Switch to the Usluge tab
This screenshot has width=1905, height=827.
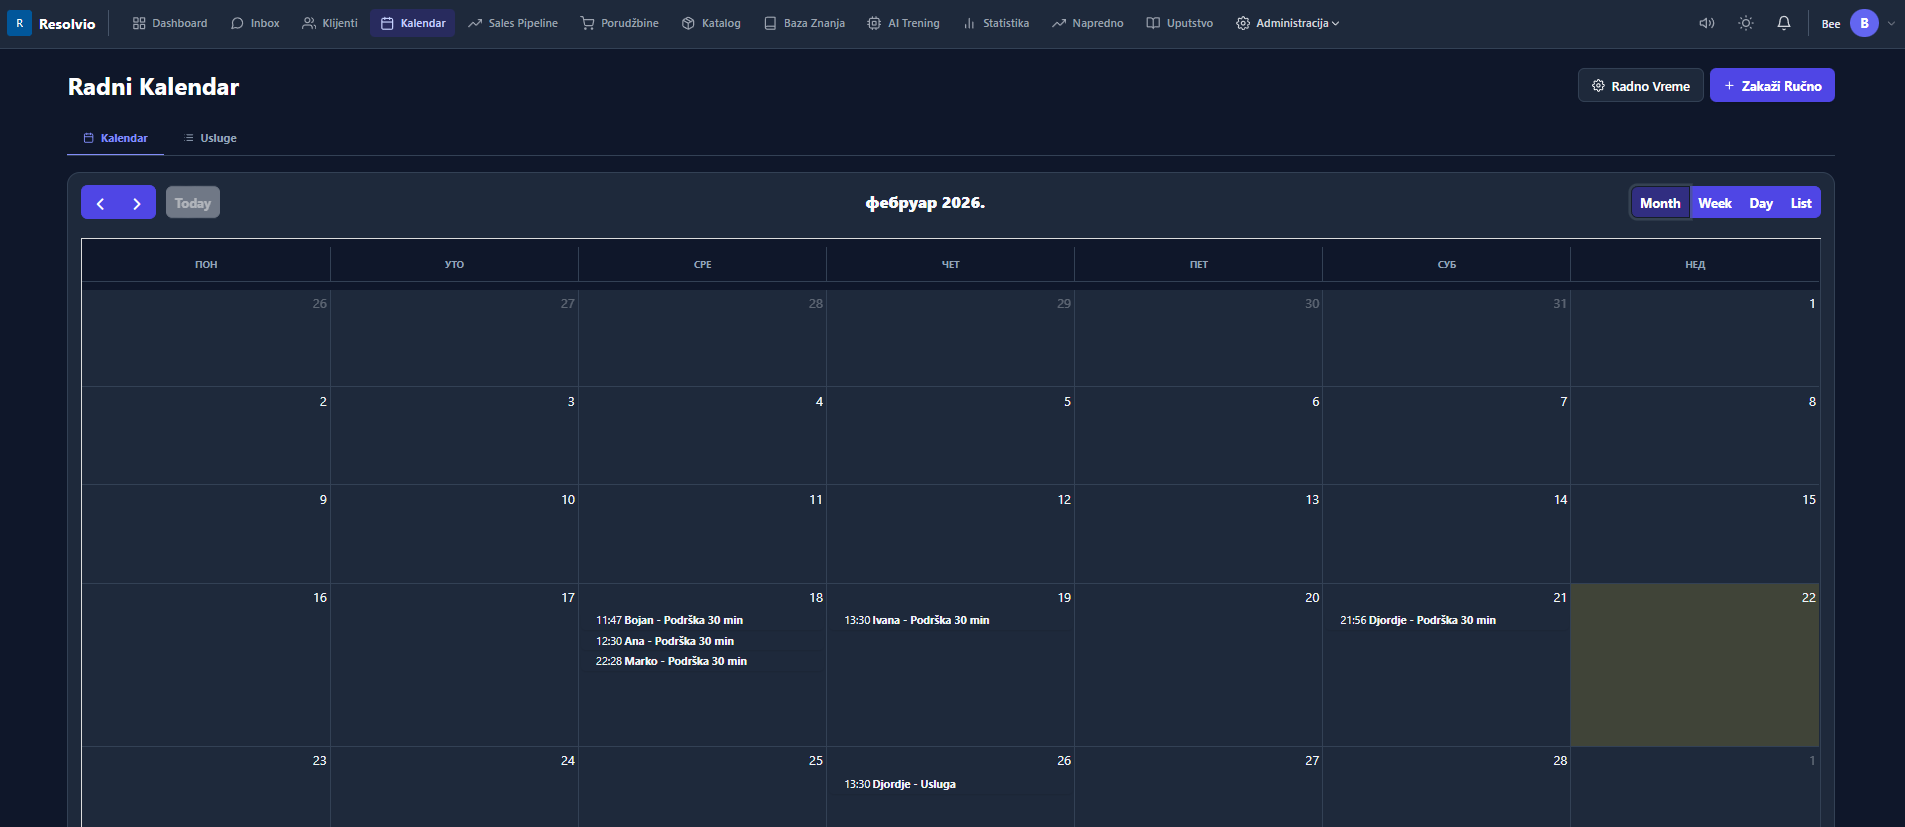coord(211,138)
